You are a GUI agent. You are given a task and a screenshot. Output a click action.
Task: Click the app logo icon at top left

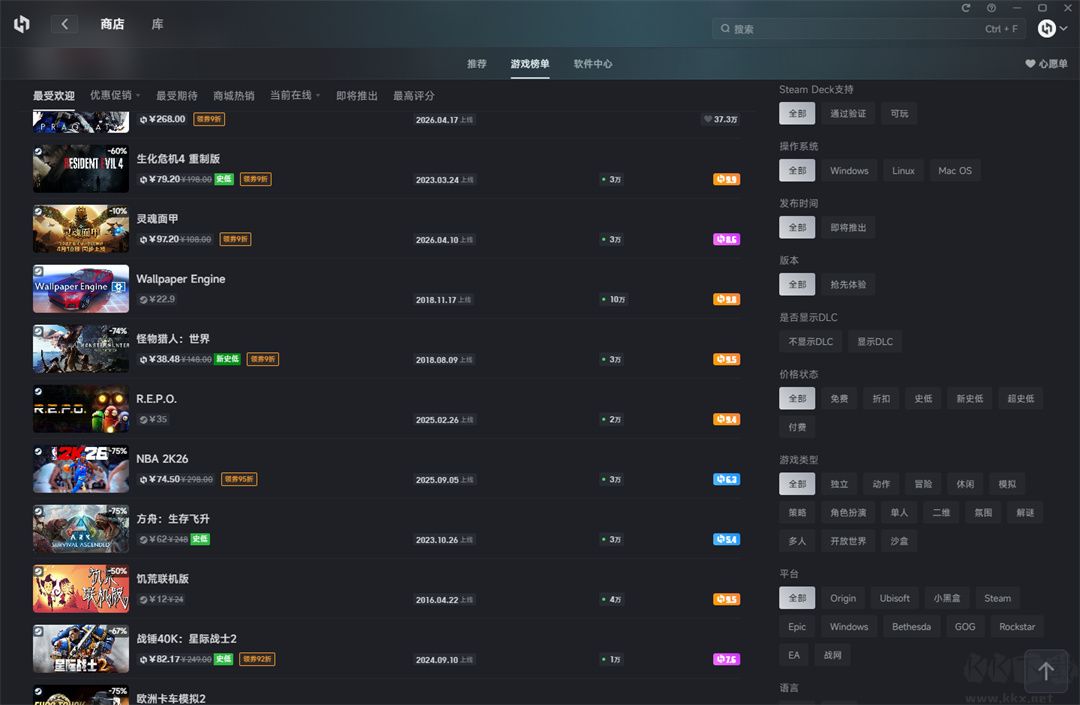(x=22, y=25)
